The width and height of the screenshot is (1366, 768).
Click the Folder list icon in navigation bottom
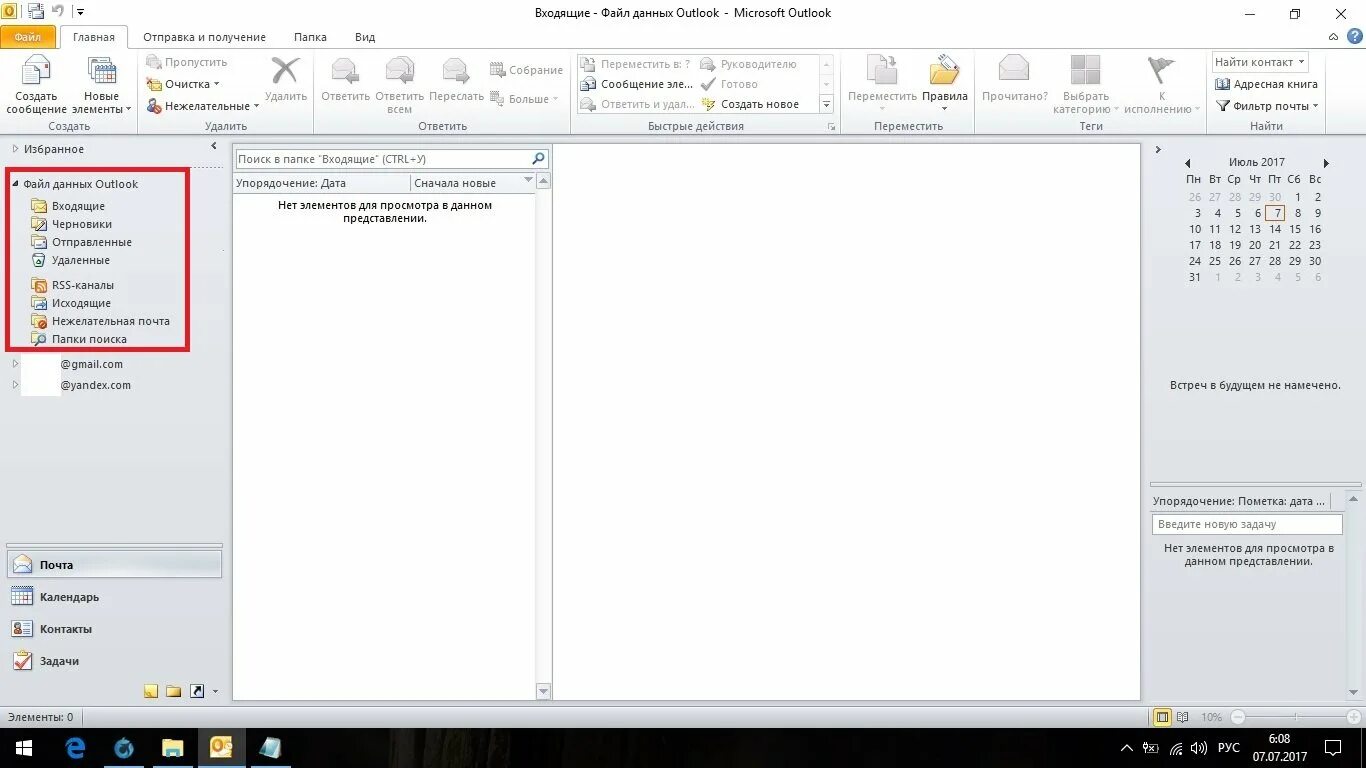[x=173, y=691]
